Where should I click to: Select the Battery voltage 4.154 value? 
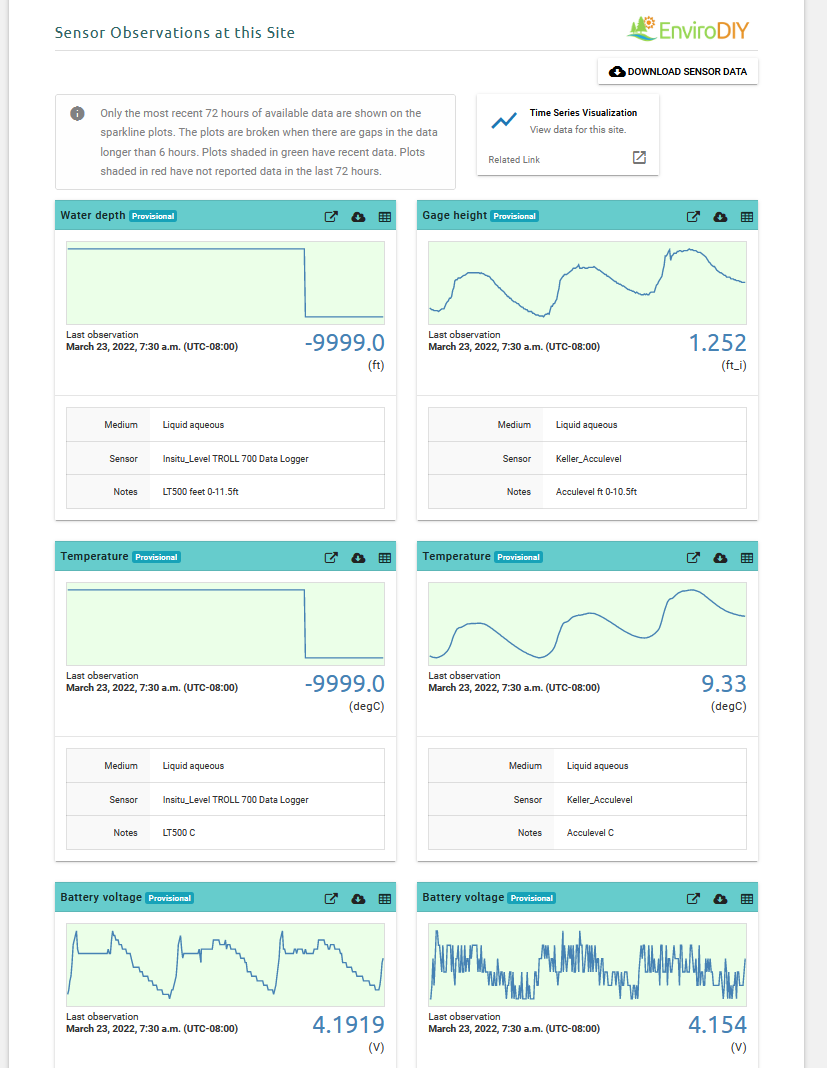(717, 1024)
